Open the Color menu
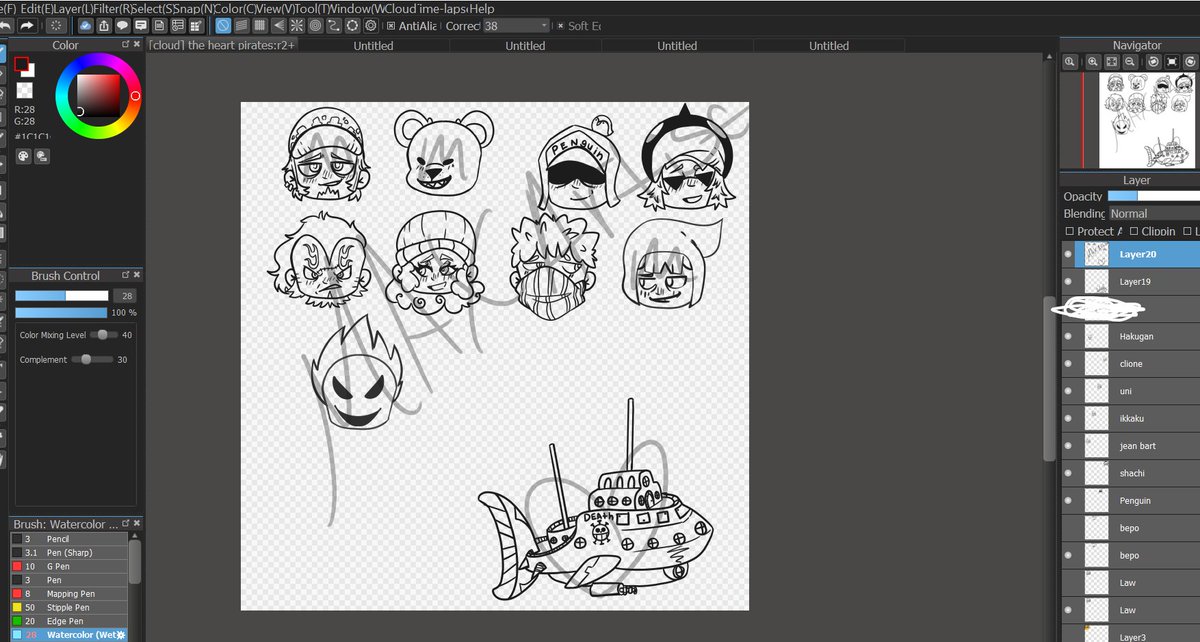This screenshot has width=1200, height=642. 236,8
